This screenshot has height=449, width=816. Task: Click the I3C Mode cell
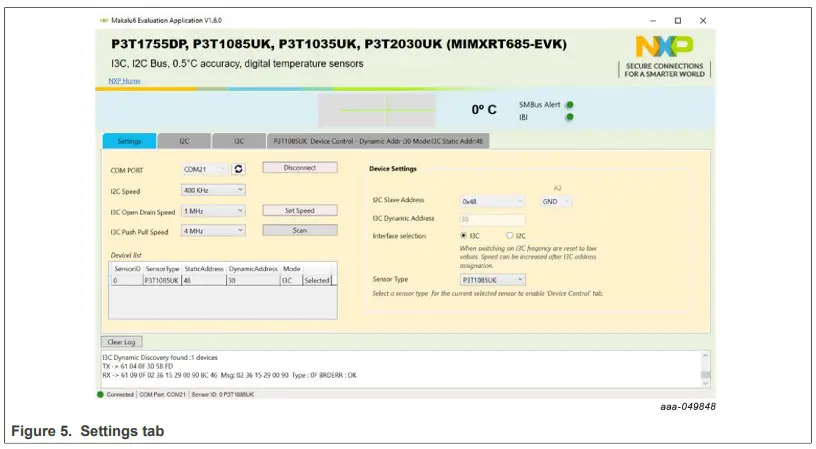click(x=291, y=280)
